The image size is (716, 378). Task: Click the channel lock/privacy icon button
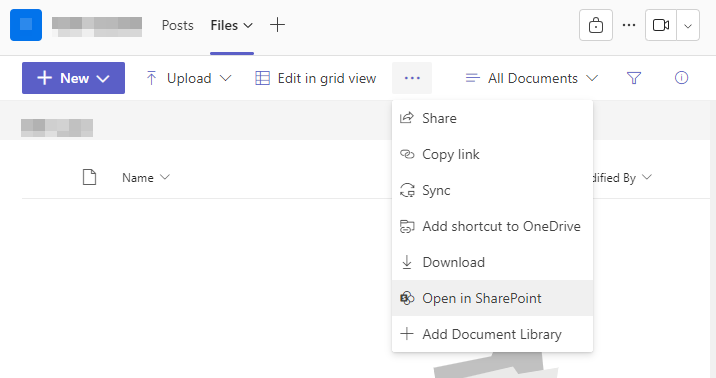(596, 25)
